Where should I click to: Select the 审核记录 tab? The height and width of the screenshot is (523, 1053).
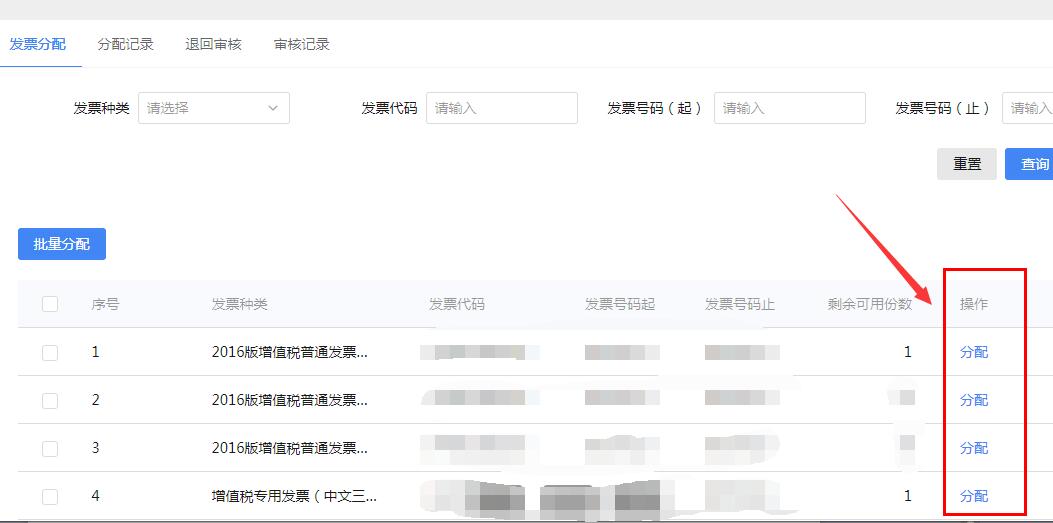click(301, 44)
